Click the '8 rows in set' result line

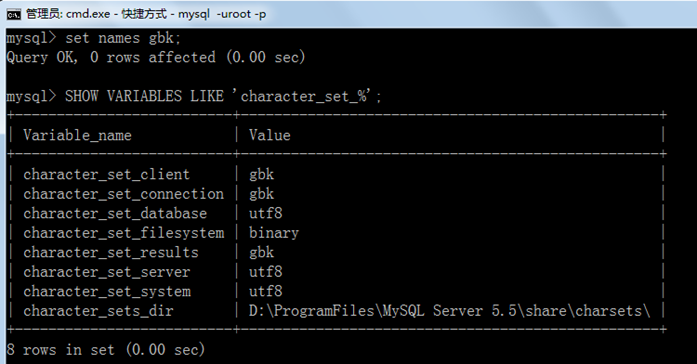(106, 350)
